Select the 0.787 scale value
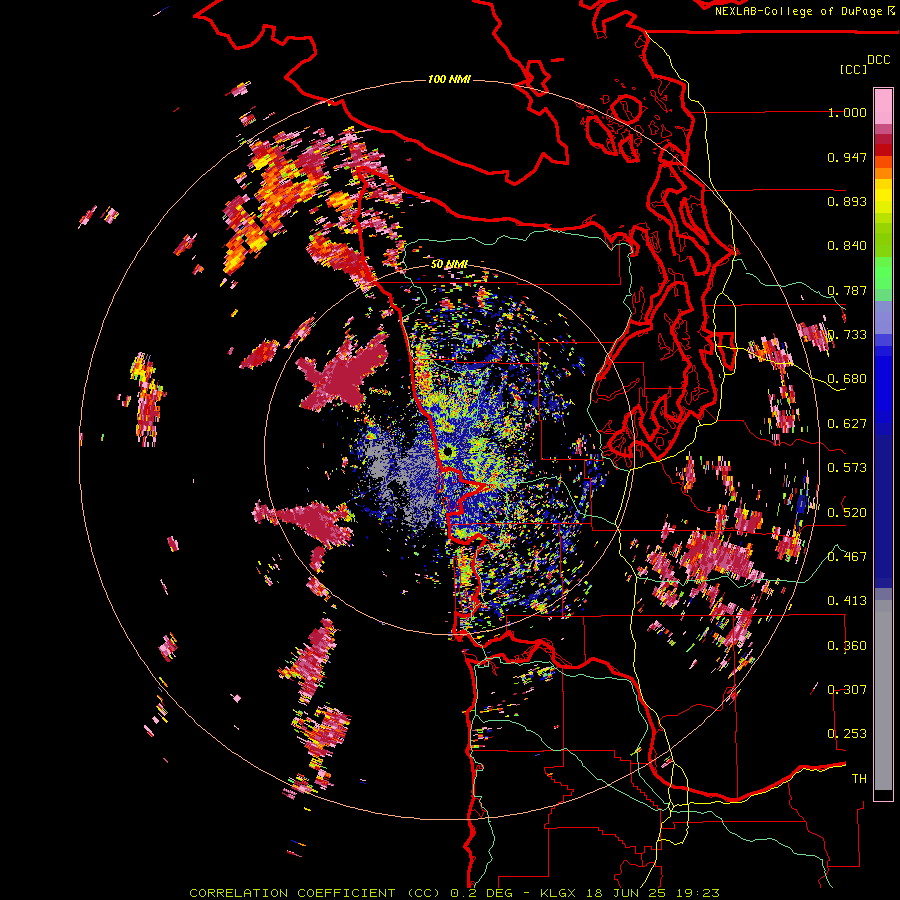The image size is (900, 900). pos(847,290)
